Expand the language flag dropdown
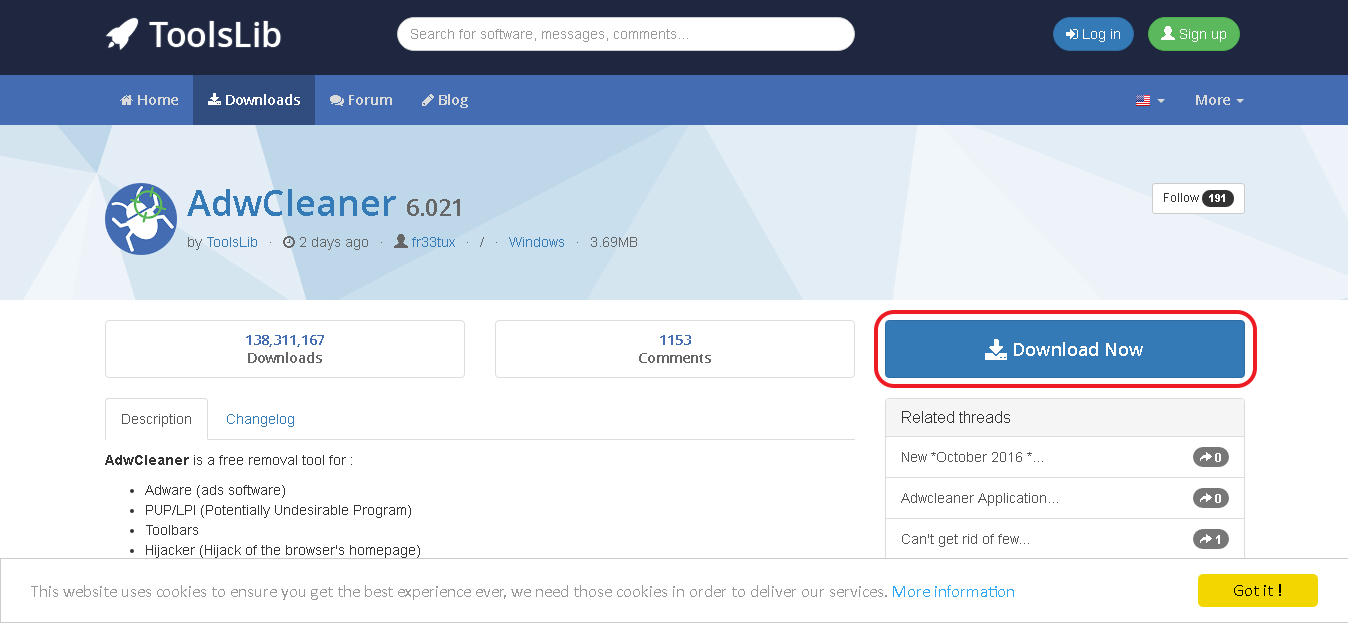This screenshot has width=1348, height=623. coord(1150,100)
